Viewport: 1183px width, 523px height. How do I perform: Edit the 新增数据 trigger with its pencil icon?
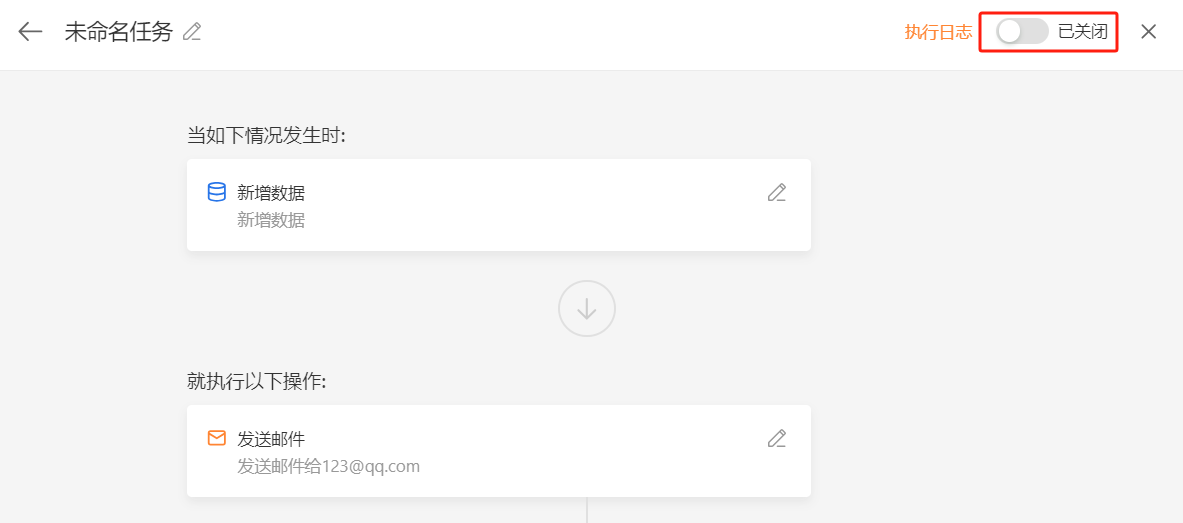coord(776,192)
